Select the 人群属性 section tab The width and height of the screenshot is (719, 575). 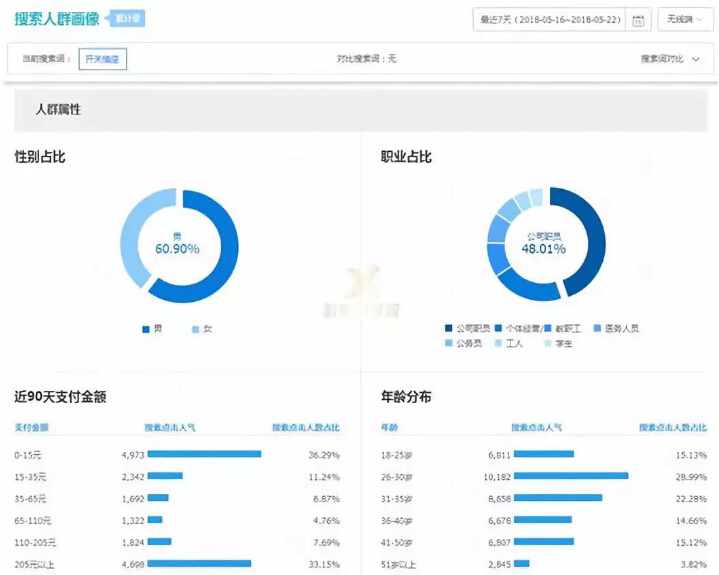(x=58, y=110)
